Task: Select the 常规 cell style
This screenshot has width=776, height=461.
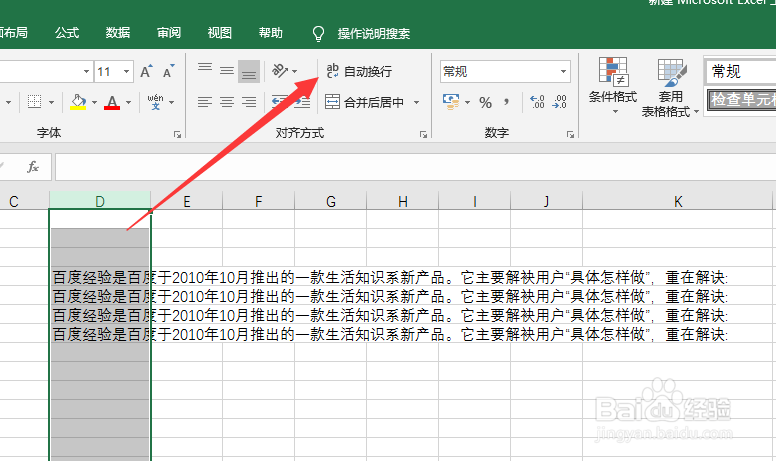Action: [x=740, y=72]
